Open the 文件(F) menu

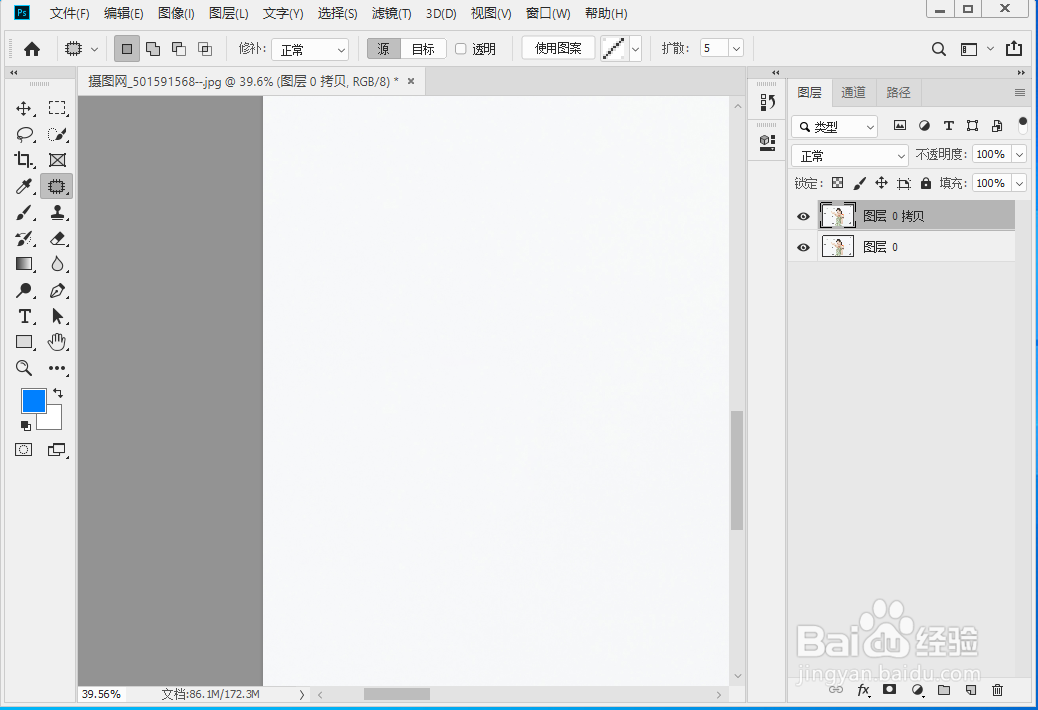(70, 13)
